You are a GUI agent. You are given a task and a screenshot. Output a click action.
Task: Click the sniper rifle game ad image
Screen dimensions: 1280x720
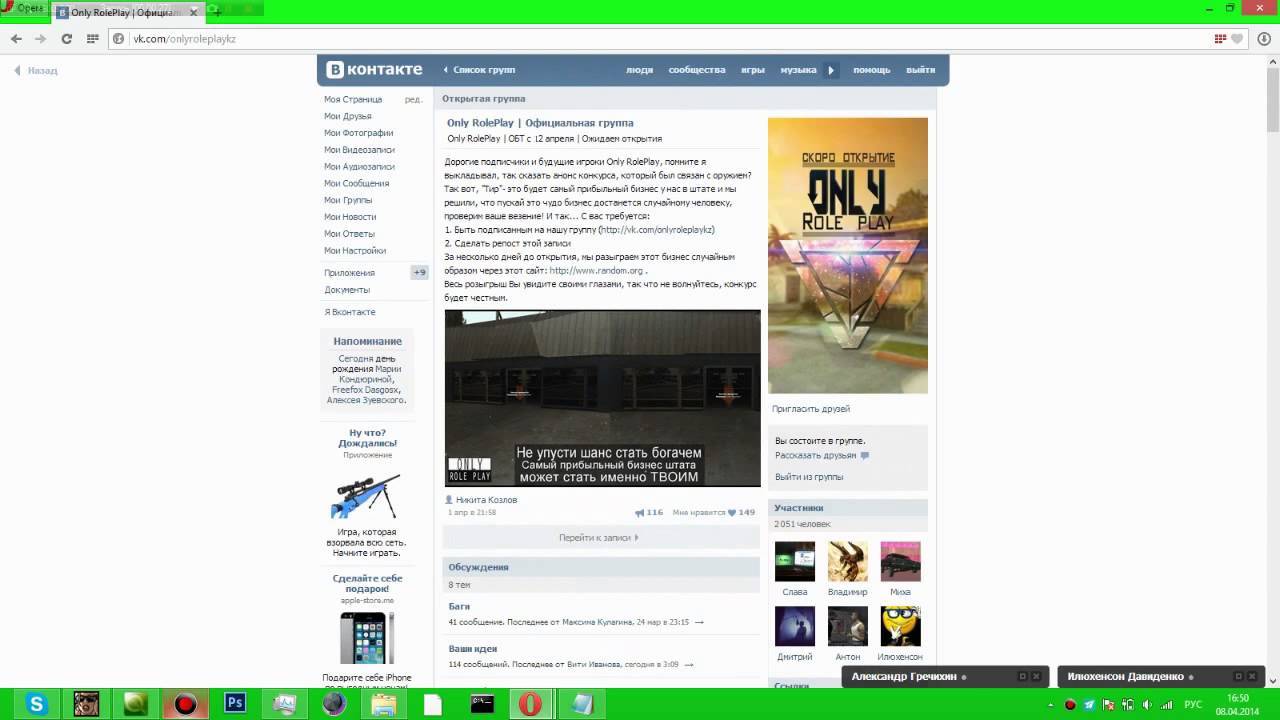[366, 495]
